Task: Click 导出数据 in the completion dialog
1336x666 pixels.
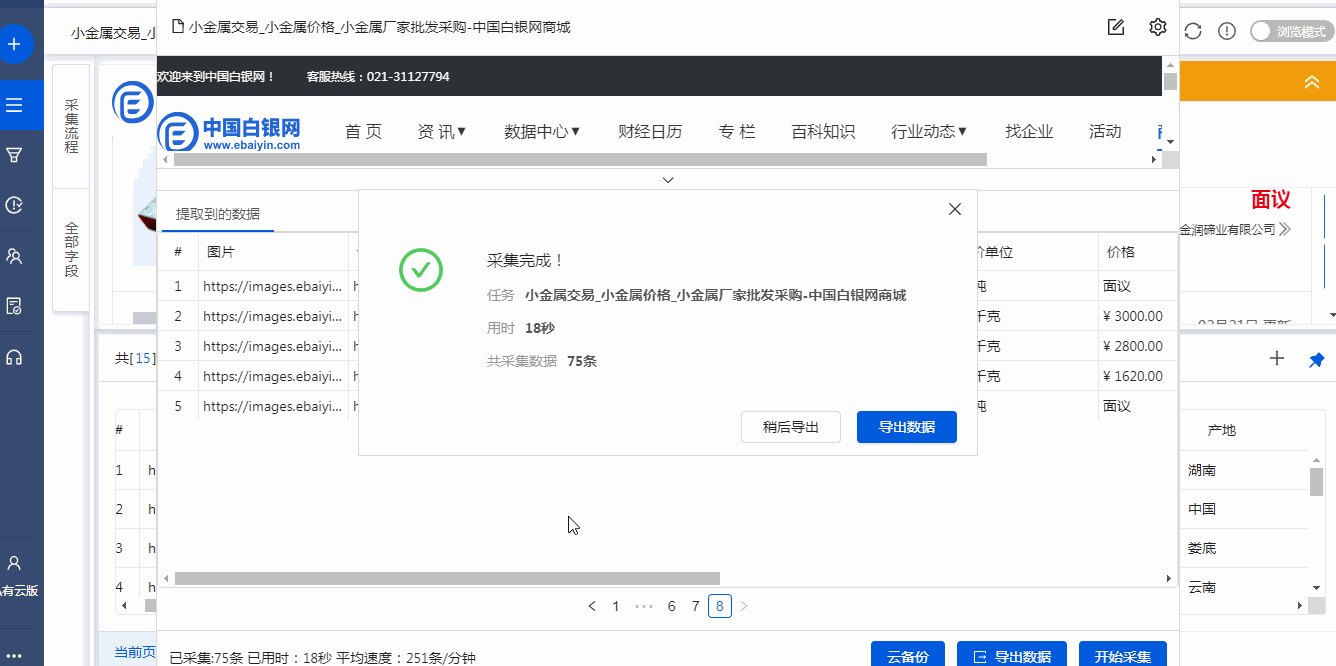Action: pyautogui.click(x=907, y=427)
